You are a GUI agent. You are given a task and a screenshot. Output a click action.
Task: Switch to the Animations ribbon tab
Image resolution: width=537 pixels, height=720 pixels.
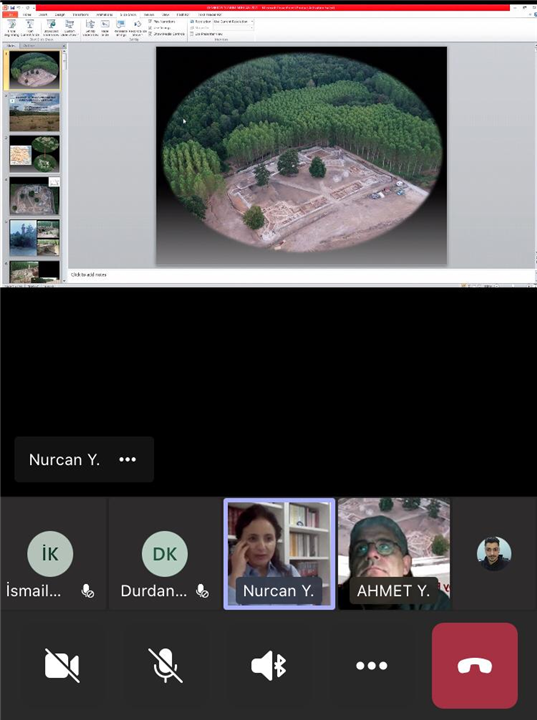point(104,15)
